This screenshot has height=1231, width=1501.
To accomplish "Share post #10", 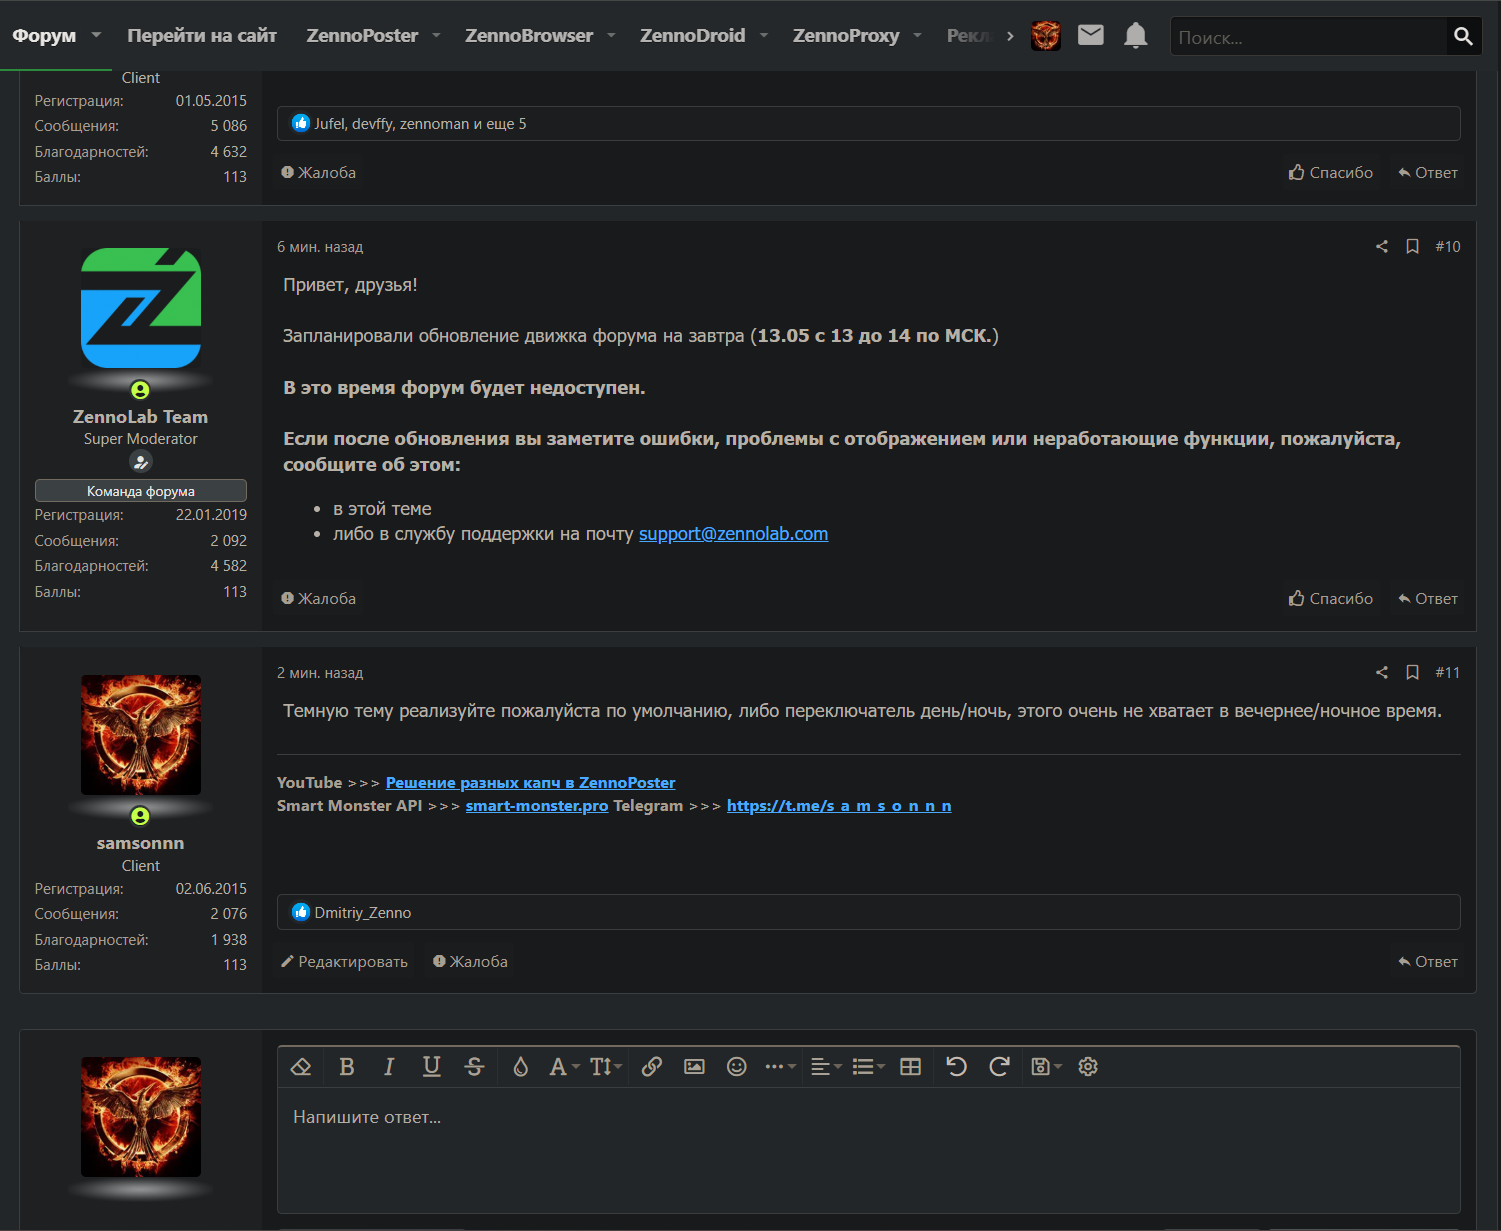I will point(1382,246).
